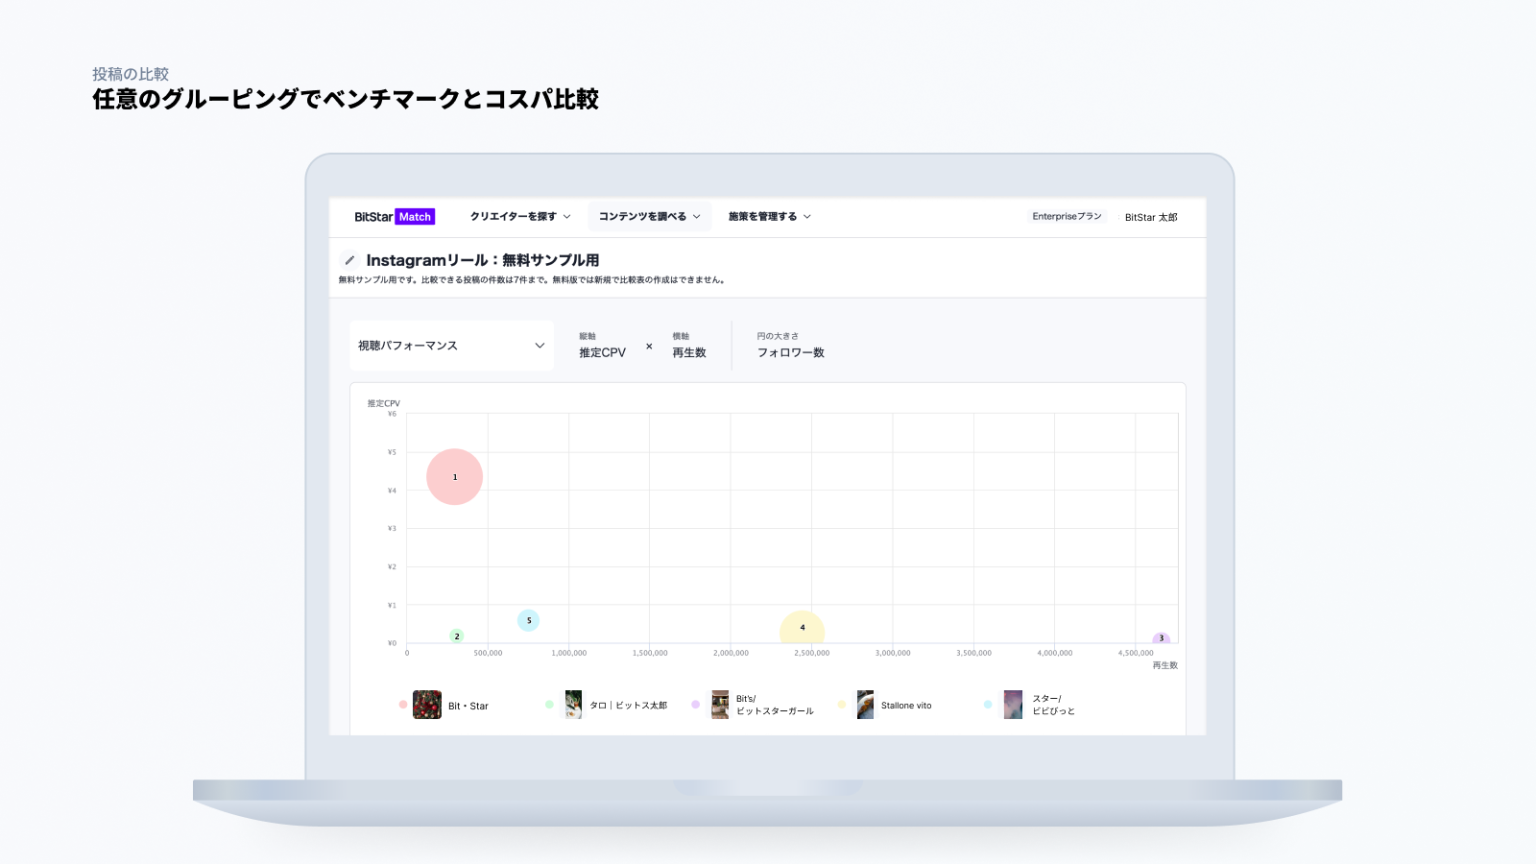Open the BitStar 太郎 account menu
Image resolution: width=1536 pixels, height=864 pixels.
click(1150, 217)
